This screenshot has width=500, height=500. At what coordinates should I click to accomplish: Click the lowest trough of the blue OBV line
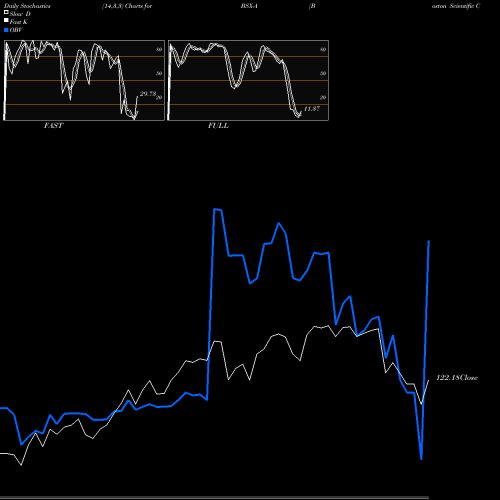point(421,459)
